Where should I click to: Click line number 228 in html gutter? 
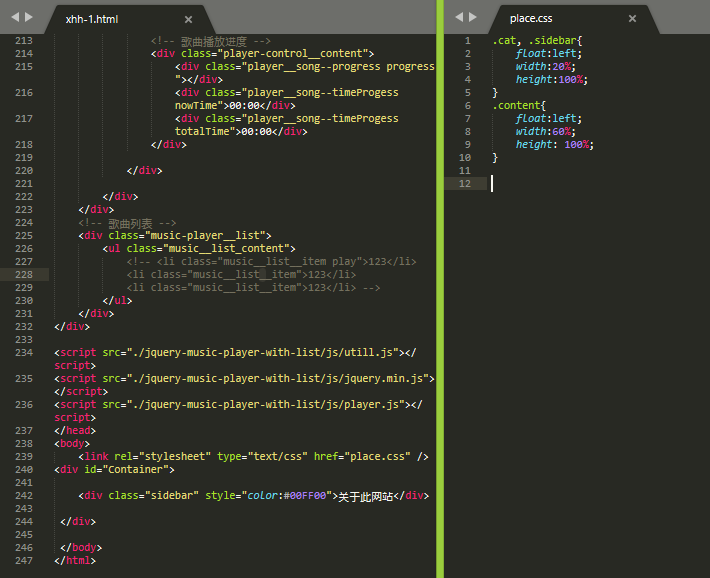[x=24, y=275]
